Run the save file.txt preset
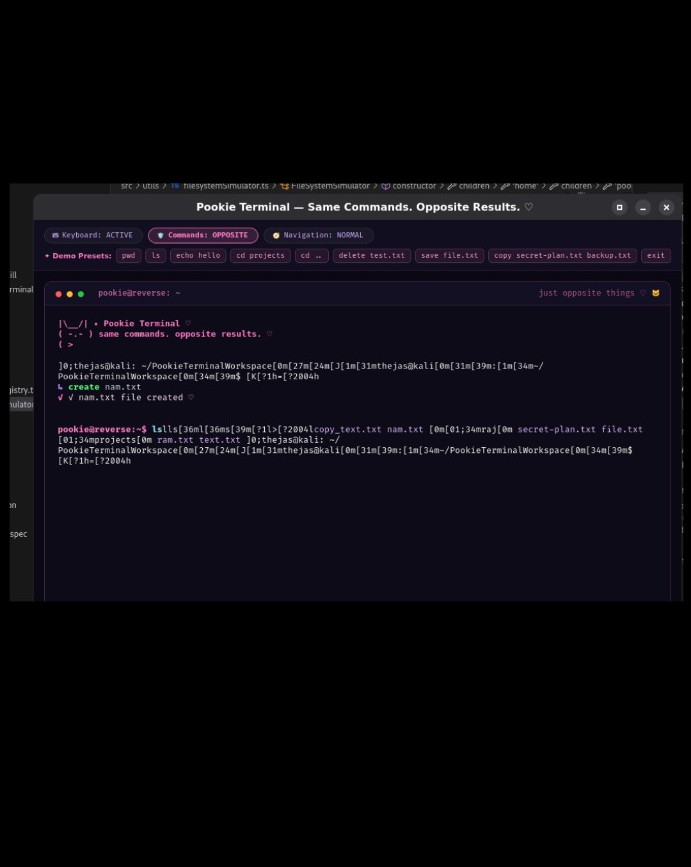This screenshot has height=867, width=691. click(449, 255)
